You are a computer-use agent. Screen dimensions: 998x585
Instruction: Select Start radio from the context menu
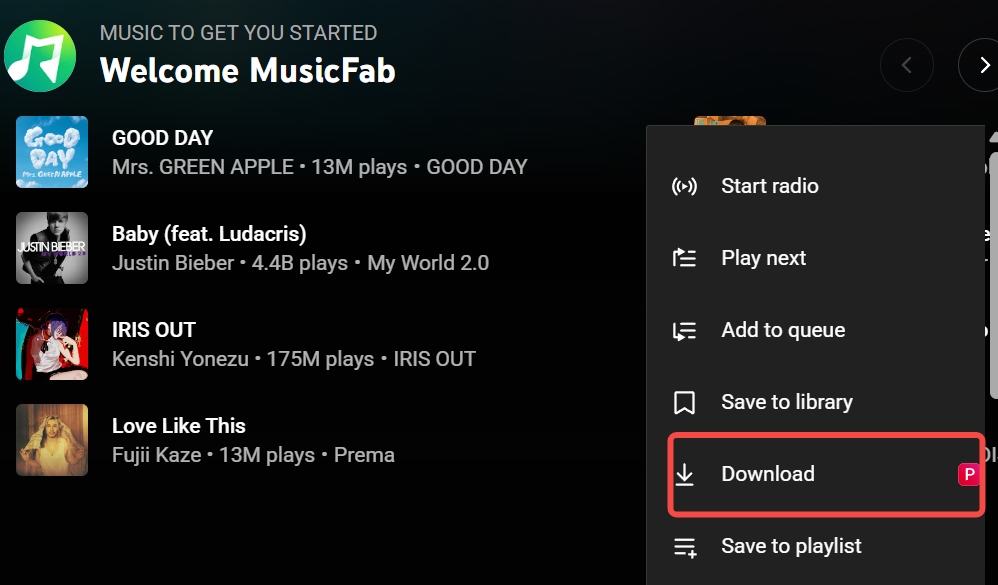click(769, 185)
